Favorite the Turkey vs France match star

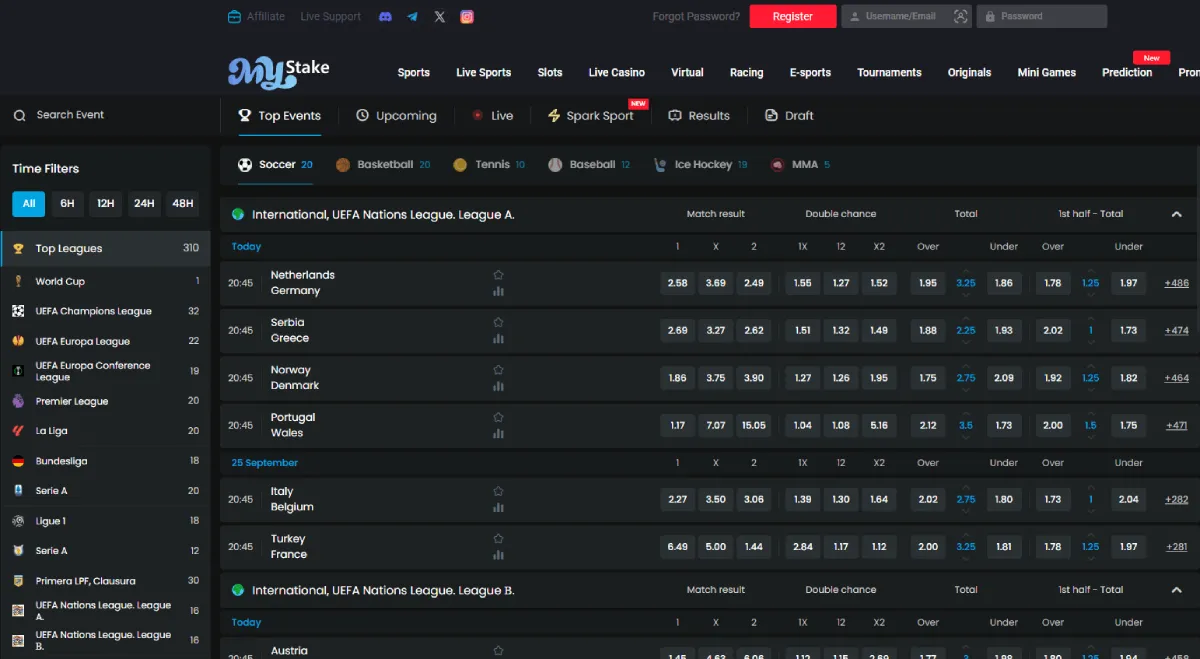tap(498, 538)
